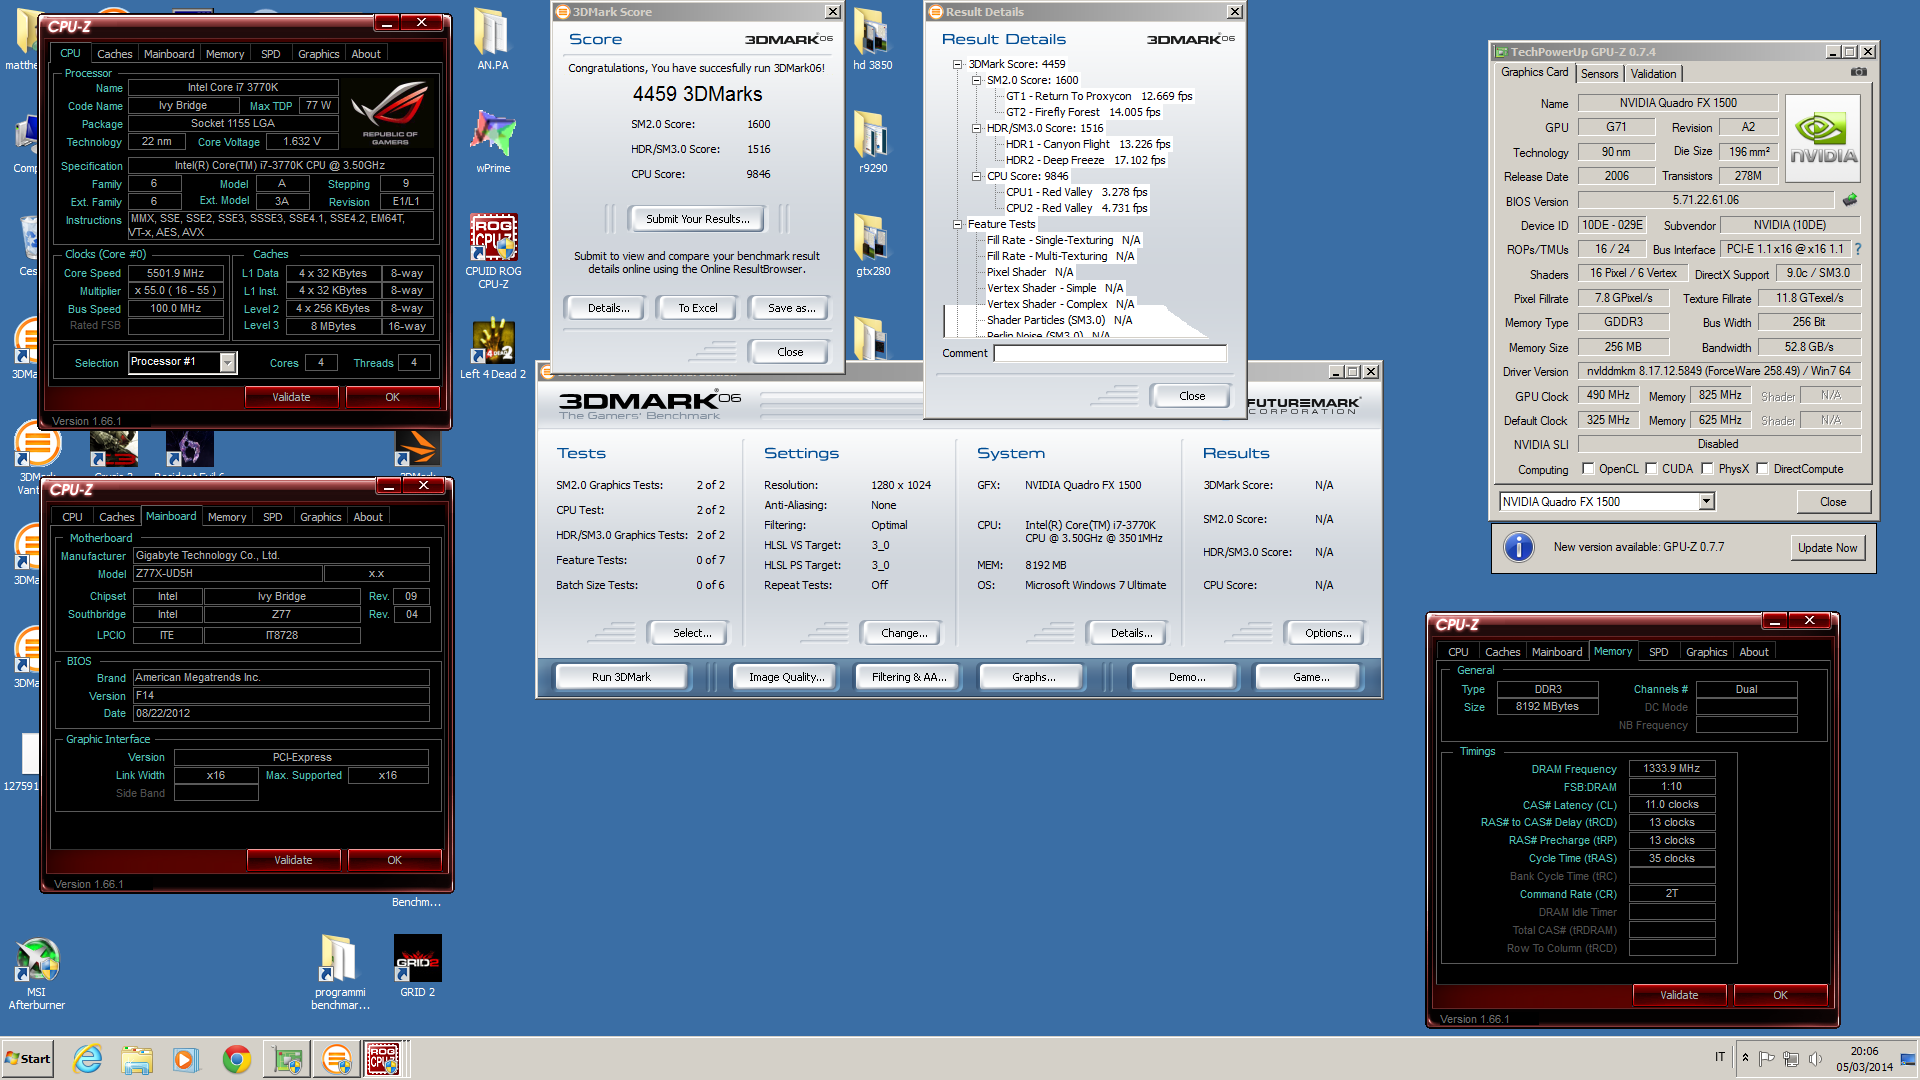
Task: Click the volume speaker tray icon
Action: pyautogui.click(x=1815, y=1058)
